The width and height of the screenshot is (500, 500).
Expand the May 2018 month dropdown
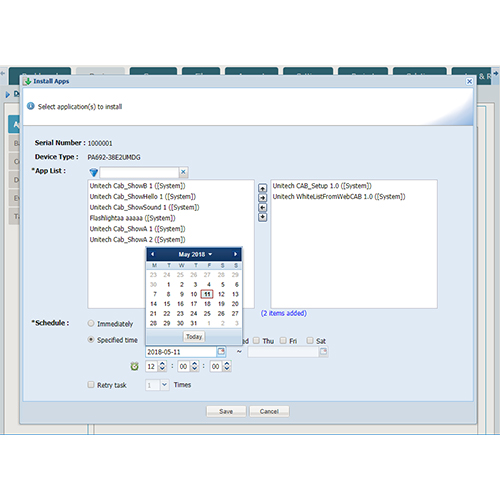pos(195,254)
